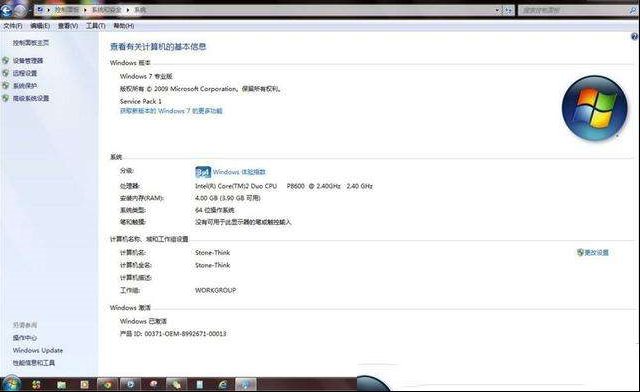640x392 pixels.
Task: Open the 编辑(E) menu
Action: tap(40, 26)
